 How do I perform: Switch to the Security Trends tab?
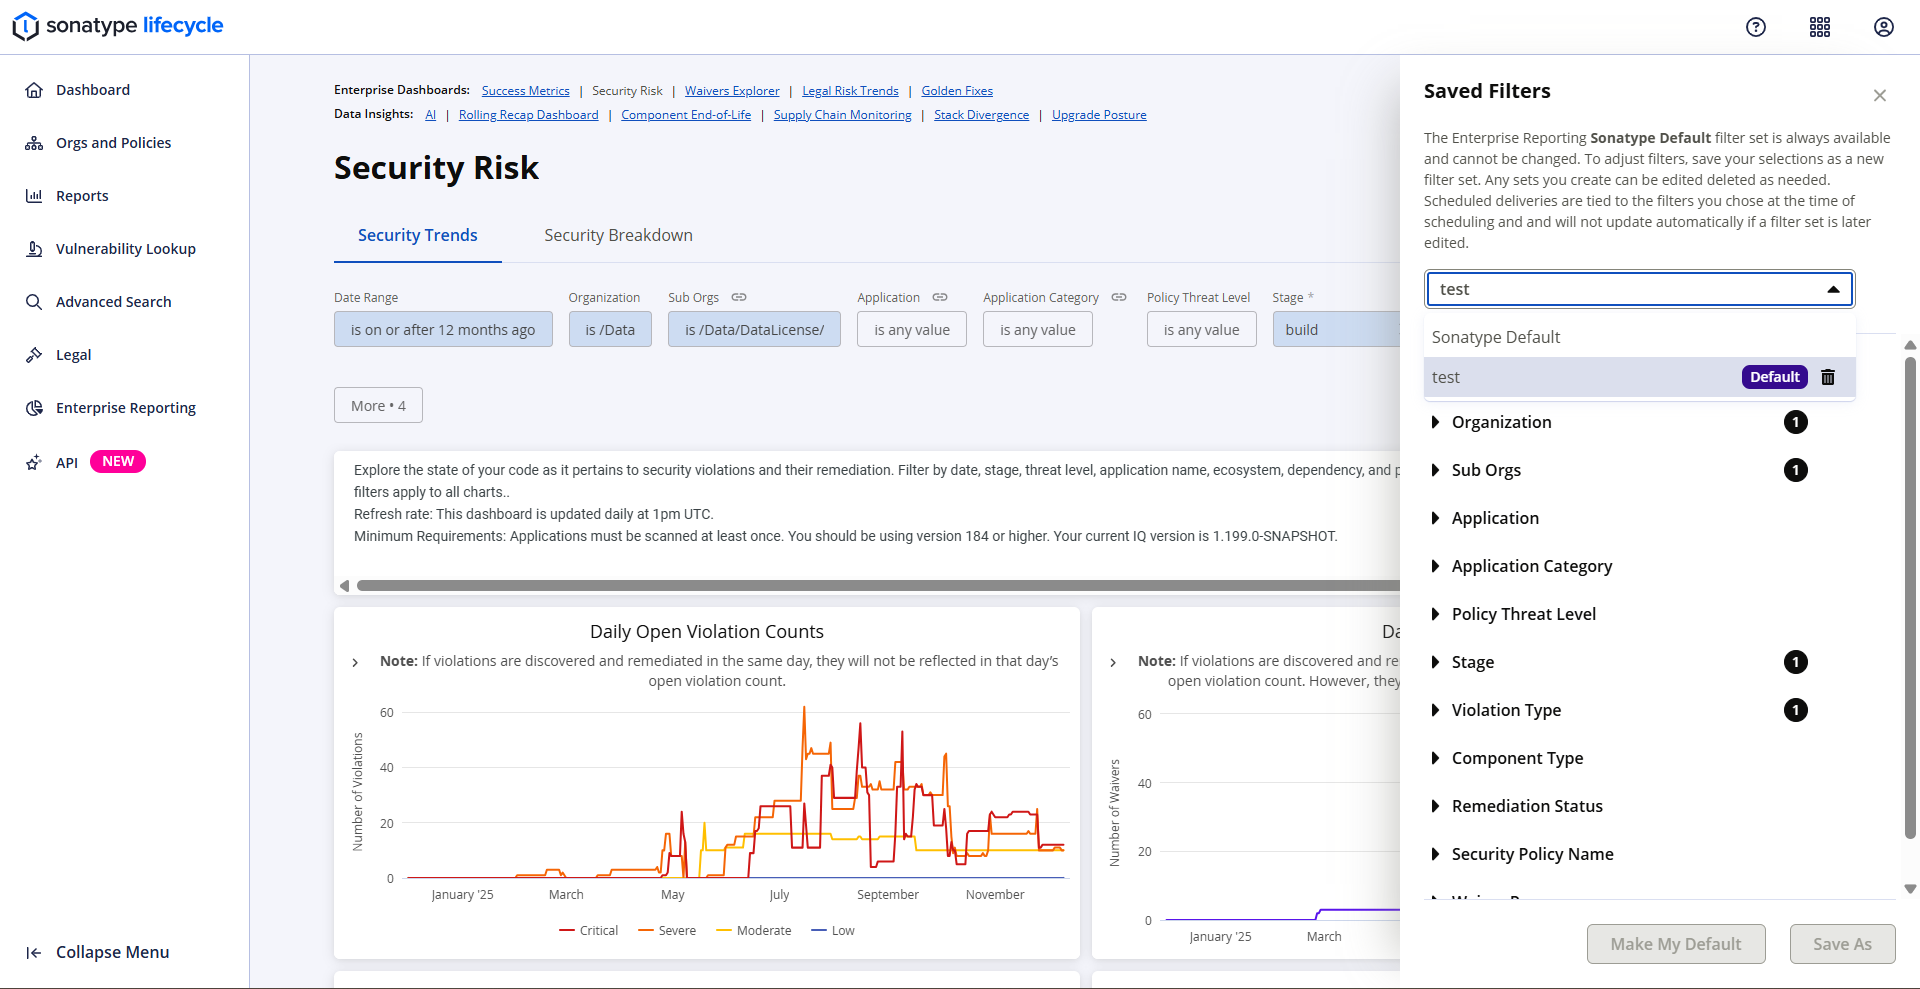click(418, 235)
